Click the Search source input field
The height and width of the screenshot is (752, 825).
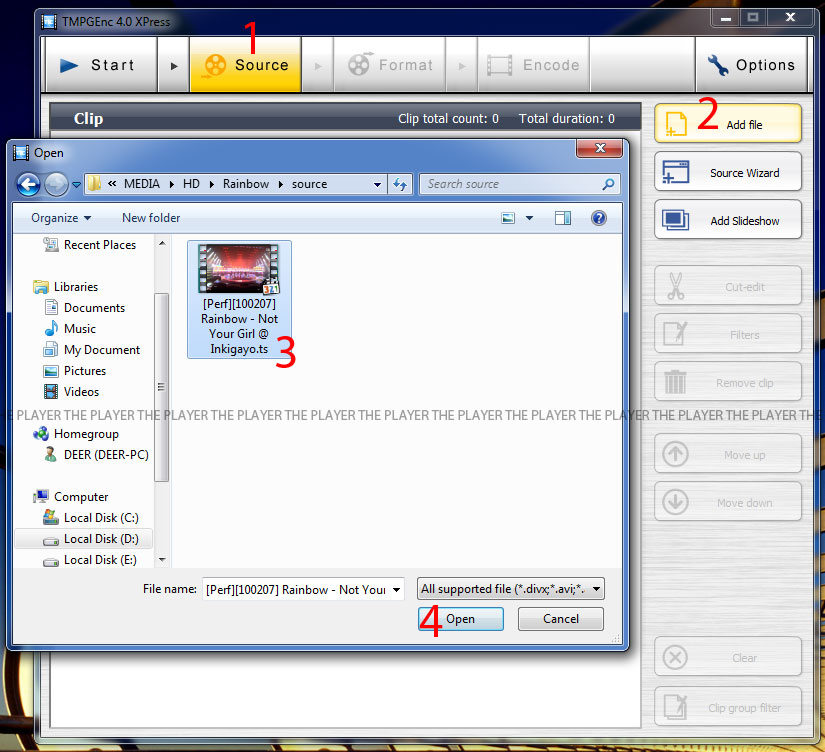(x=511, y=184)
